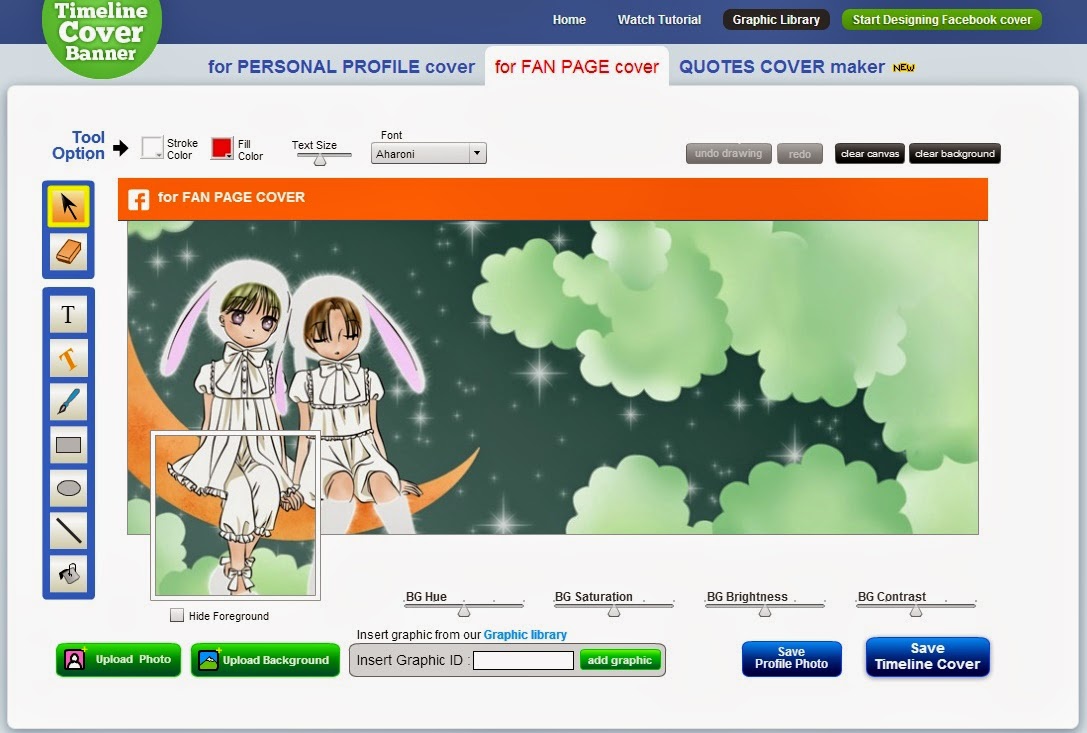Select the line drawing tool
This screenshot has width=1087, height=733.
tap(68, 531)
